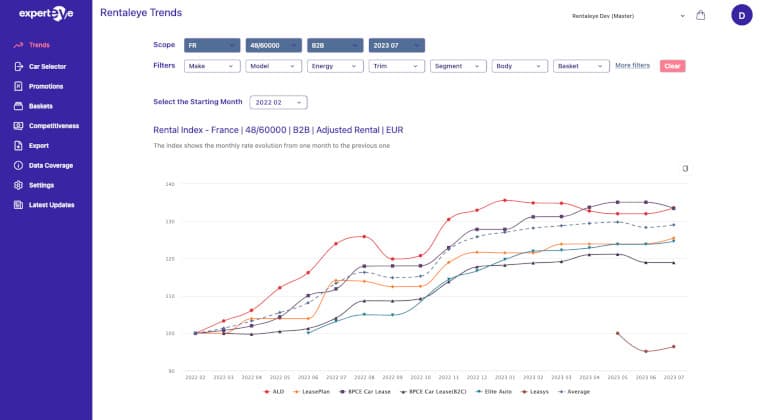The width and height of the screenshot is (760, 420).
Task: Open the chart export menu icon
Action: click(685, 168)
